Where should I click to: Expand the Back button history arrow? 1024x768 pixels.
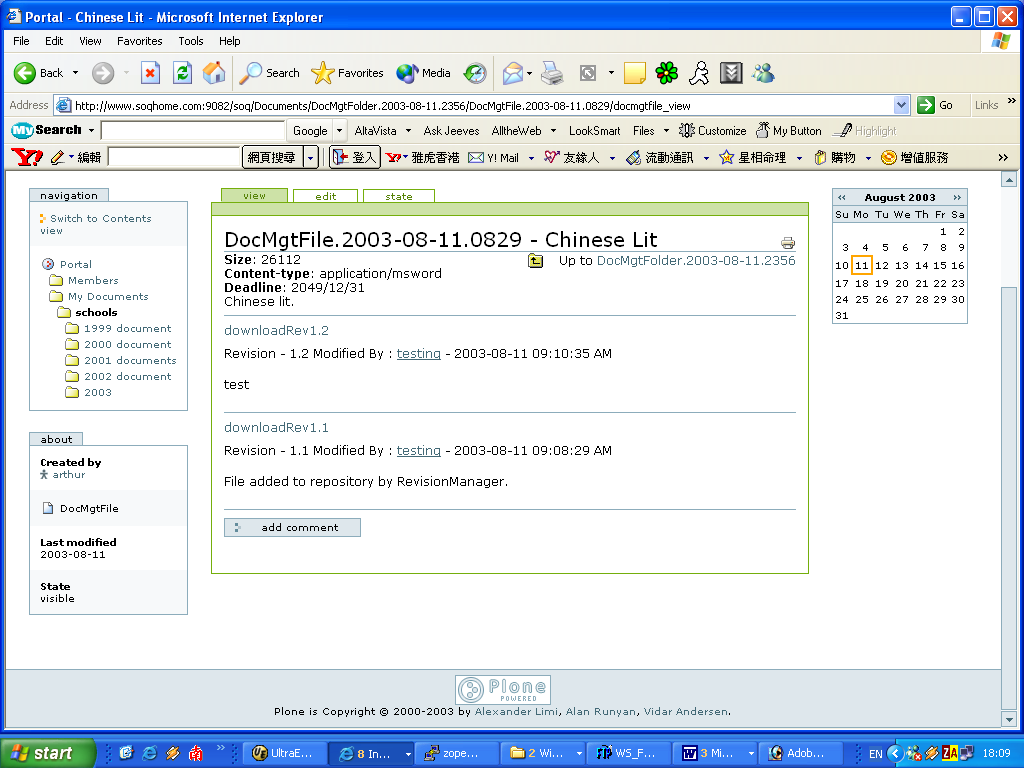[x=74, y=73]
